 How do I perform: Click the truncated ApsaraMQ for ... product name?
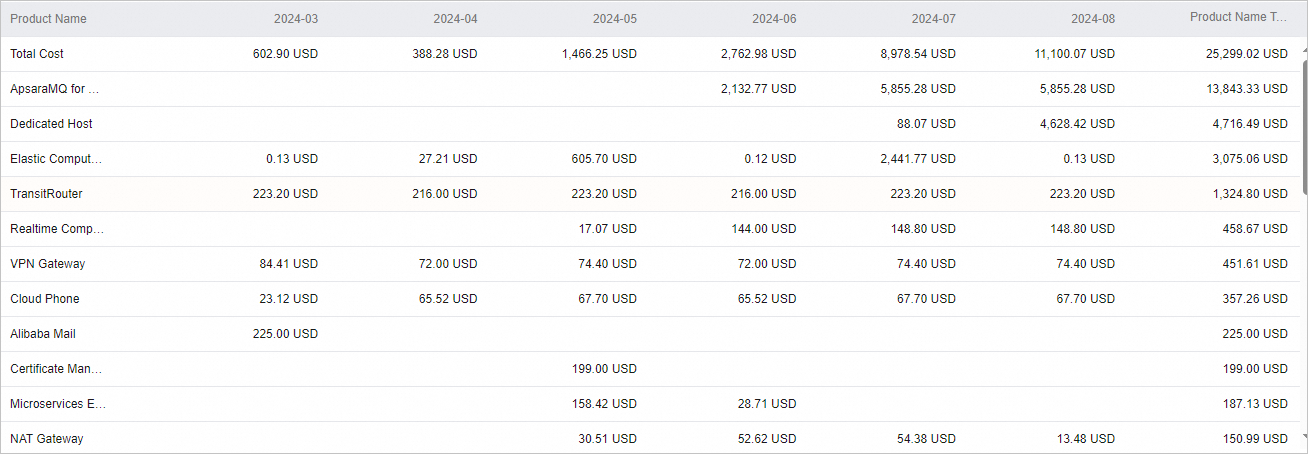tap(55, 89)
